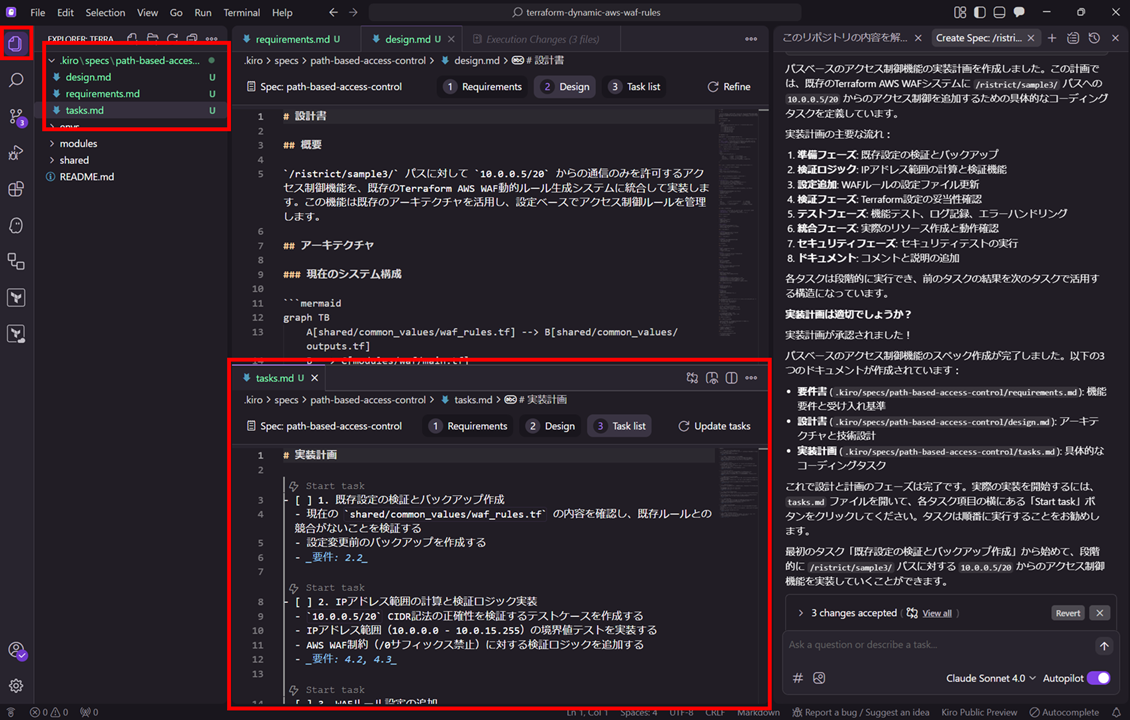The image size is (1130, 720).
Task: Open README.md in Explorer tree
Action: point(86,177)
